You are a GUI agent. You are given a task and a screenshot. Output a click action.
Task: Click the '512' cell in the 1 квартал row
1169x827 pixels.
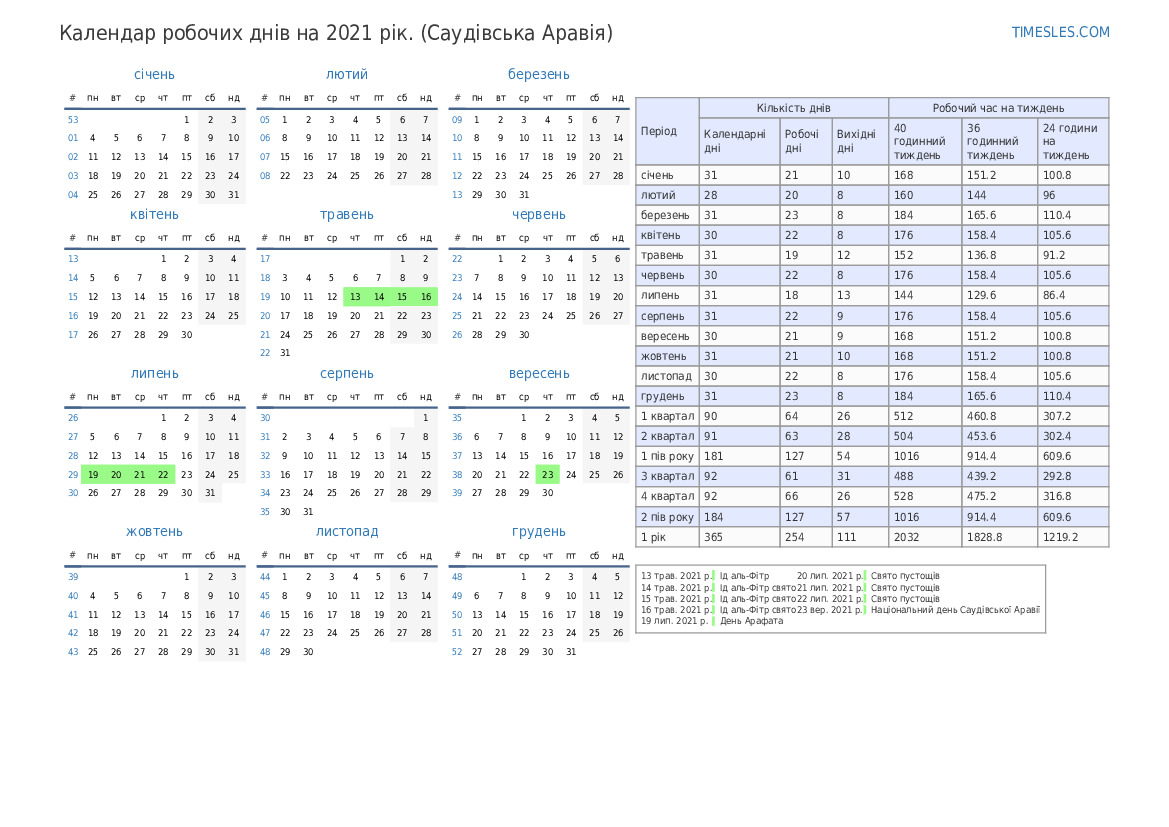click(924, 416)
